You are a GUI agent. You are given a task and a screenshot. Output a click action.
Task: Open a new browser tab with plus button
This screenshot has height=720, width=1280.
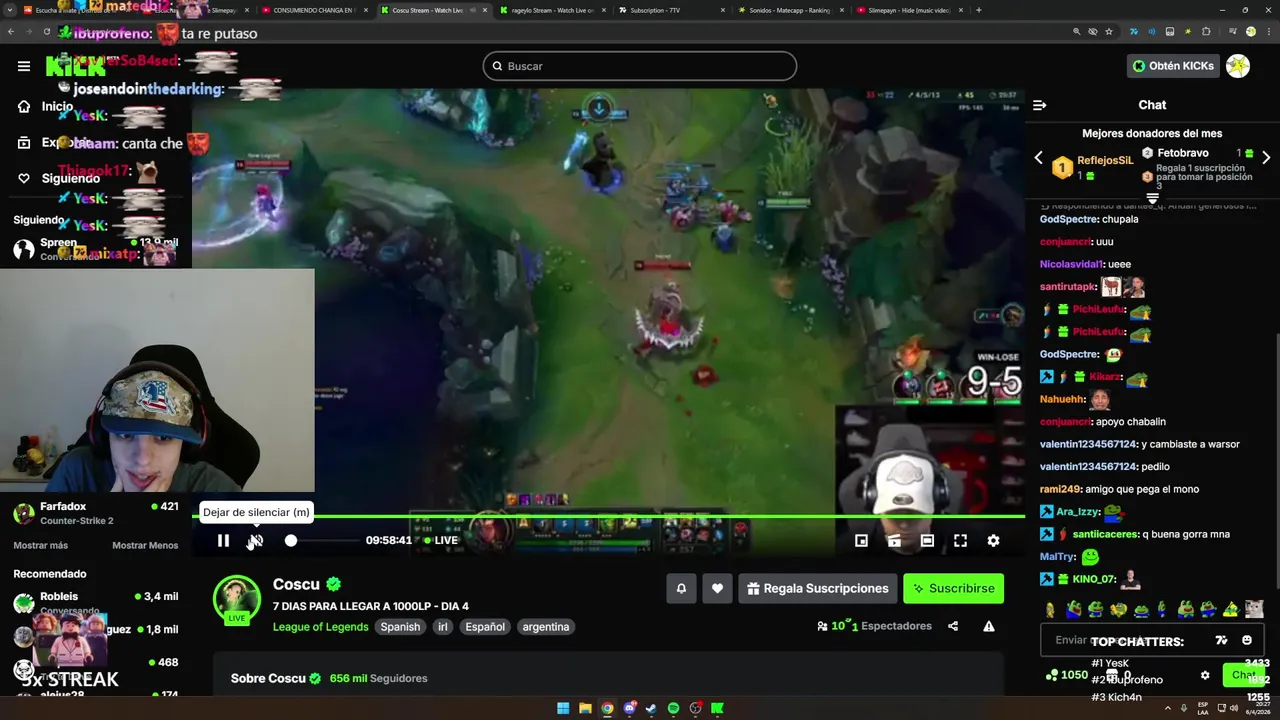(978, 10)
